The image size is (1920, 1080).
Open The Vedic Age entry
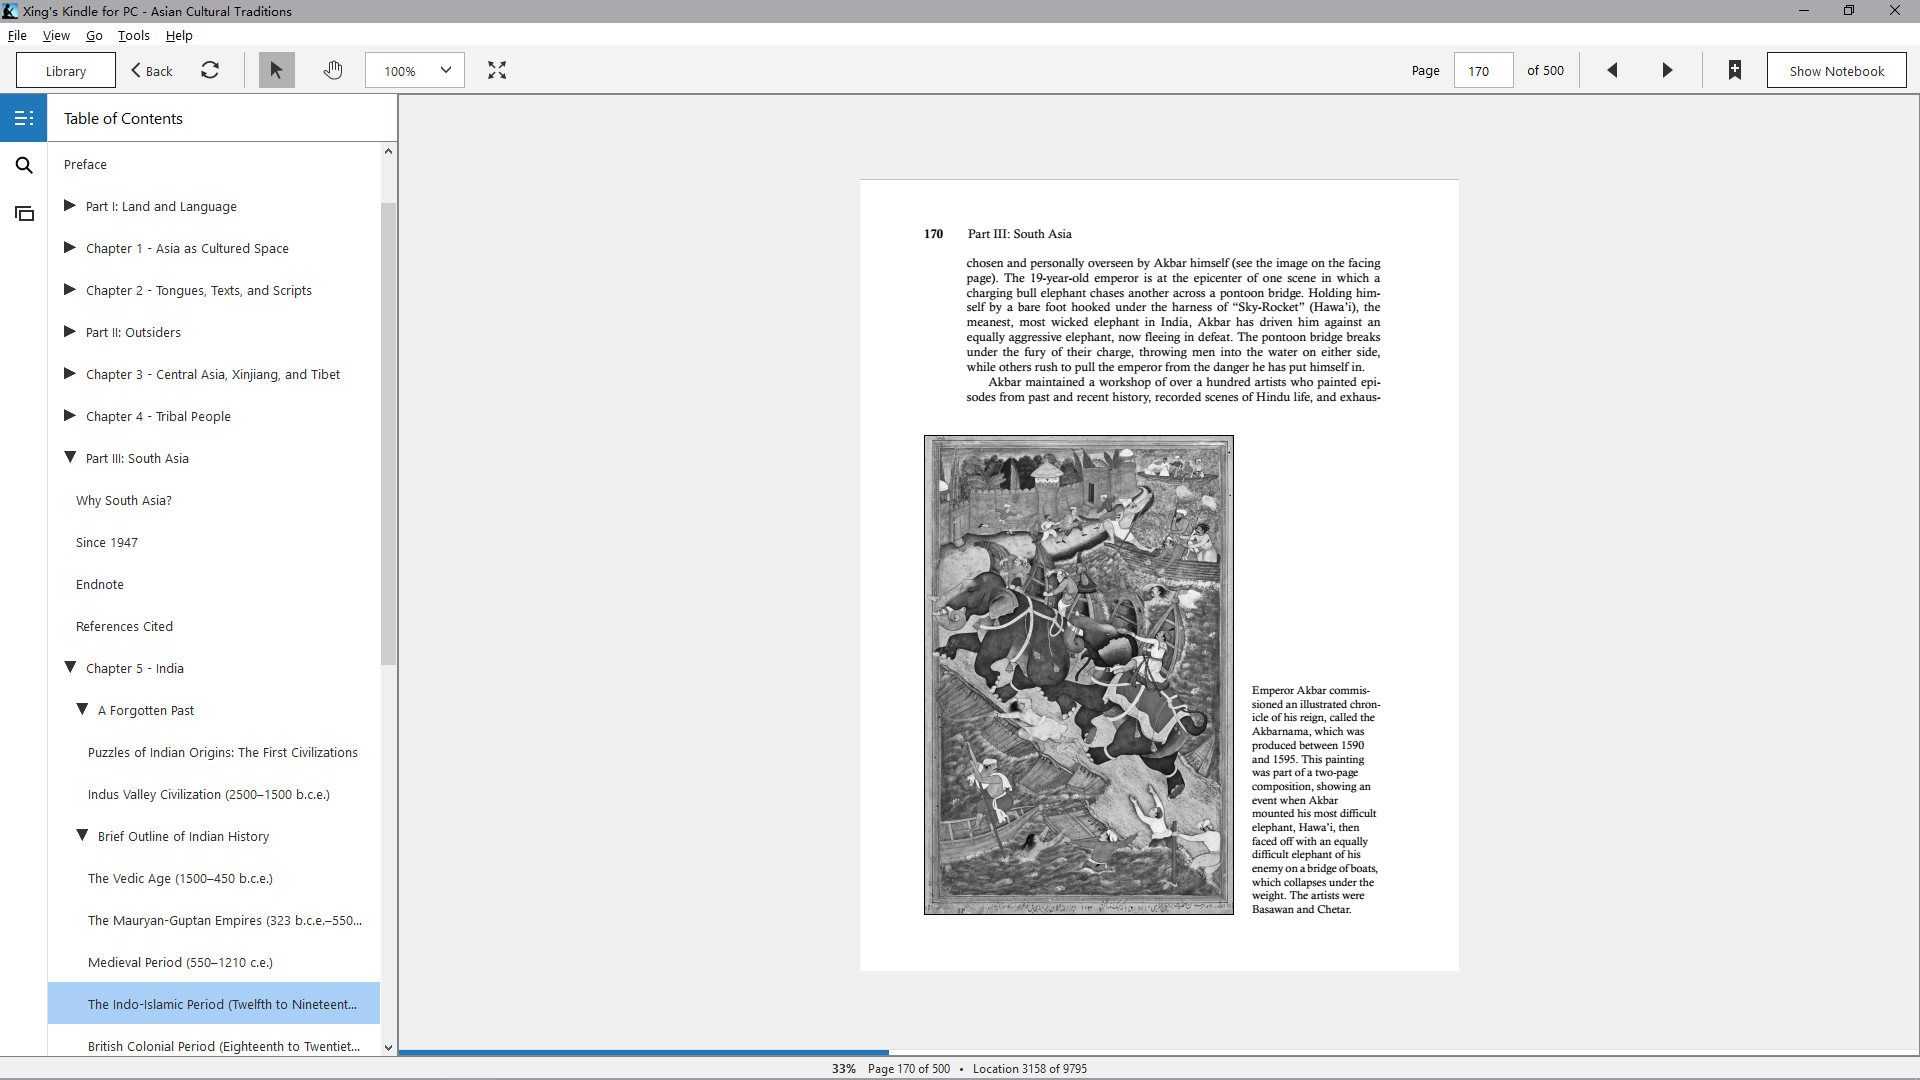180,878
